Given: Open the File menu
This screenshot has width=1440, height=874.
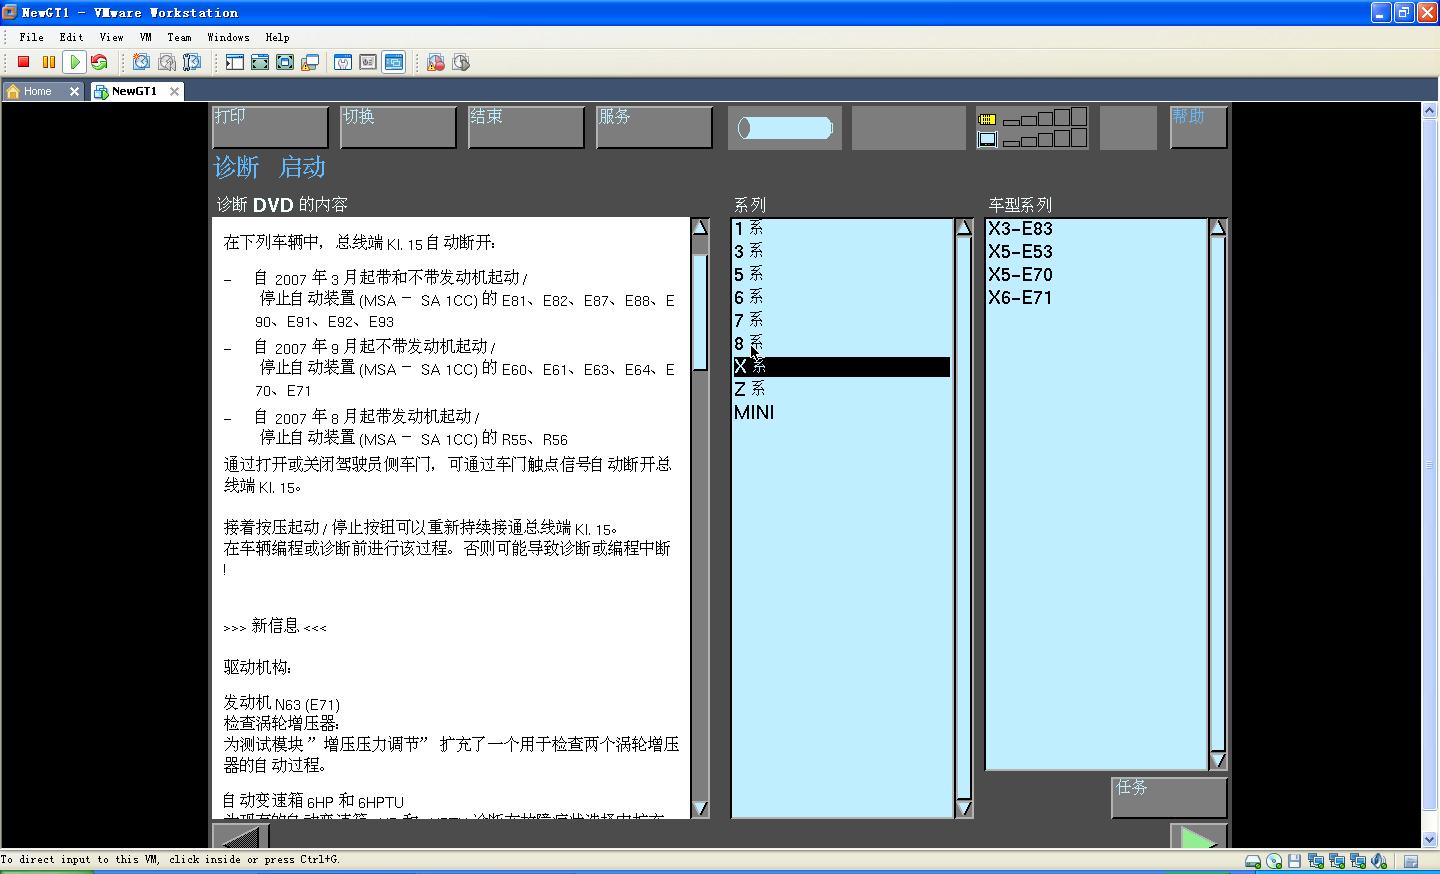Looking at the screenshot, I should coord(31,37).
